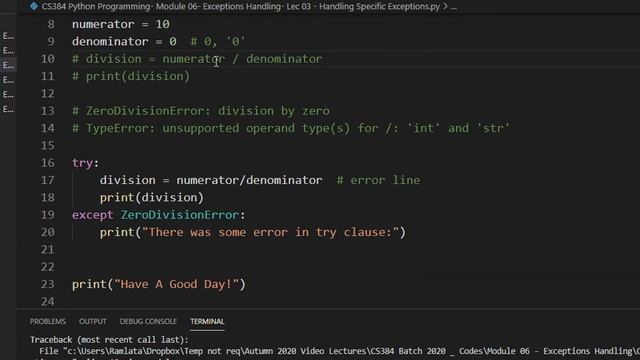Switch to the PROBLEMS panel tab

coord(48,321)
